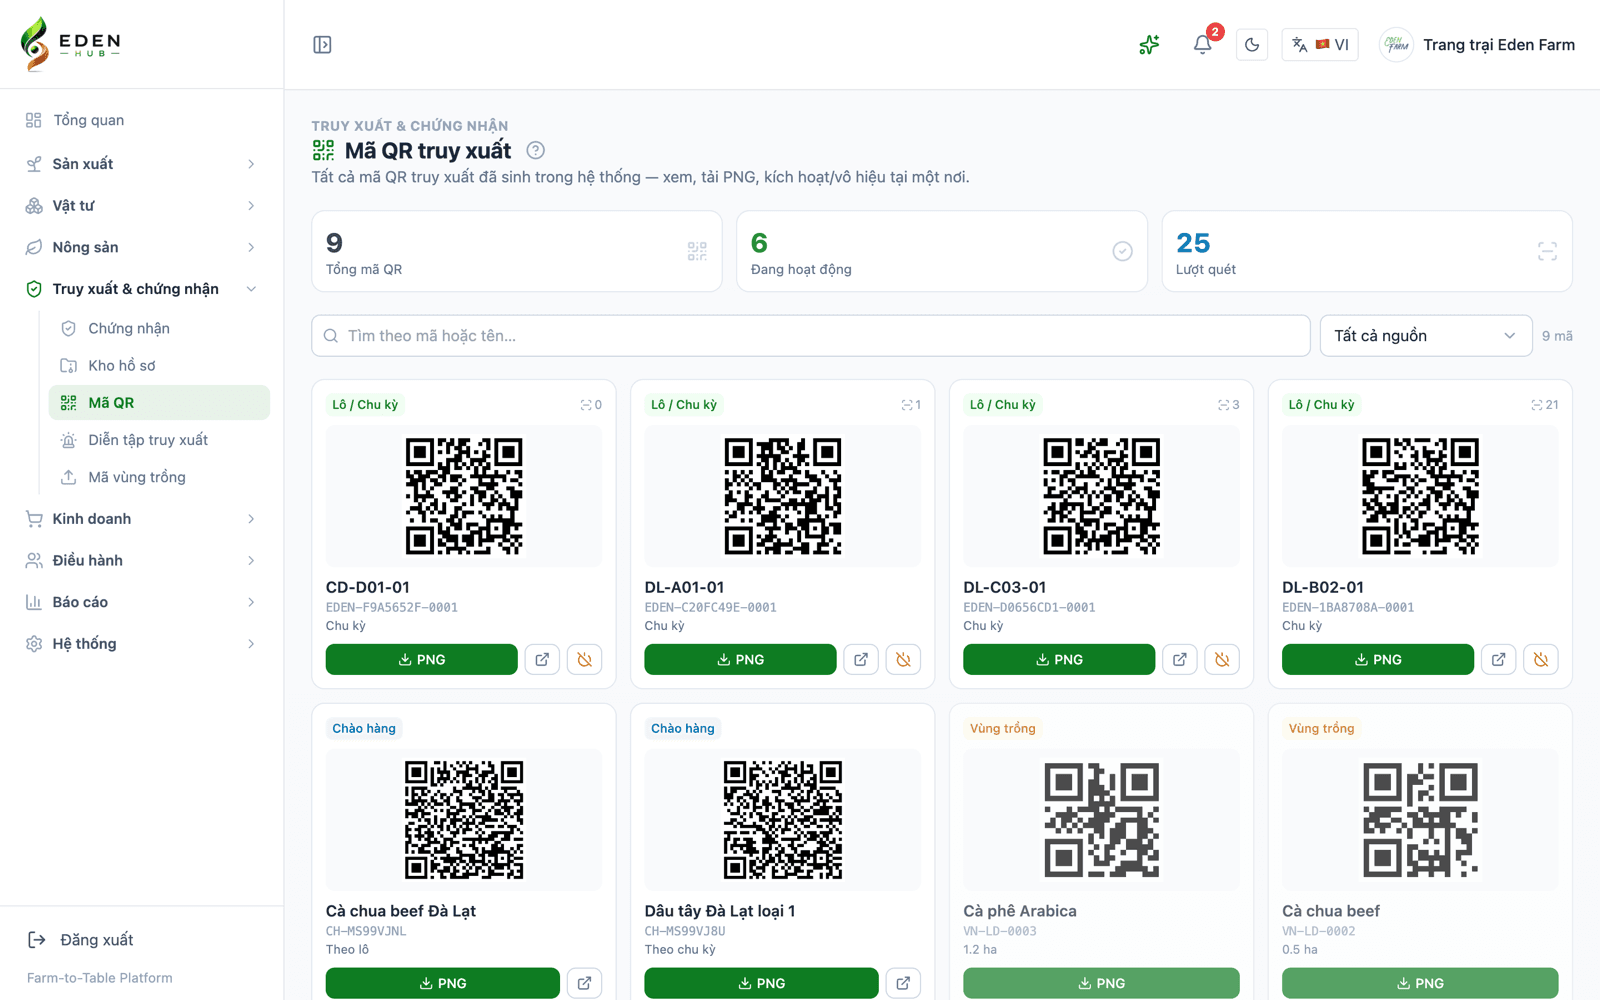
Task: Open external link icon for DL-B02-01
Action: pyautogui.click(x=1498, y=660)
